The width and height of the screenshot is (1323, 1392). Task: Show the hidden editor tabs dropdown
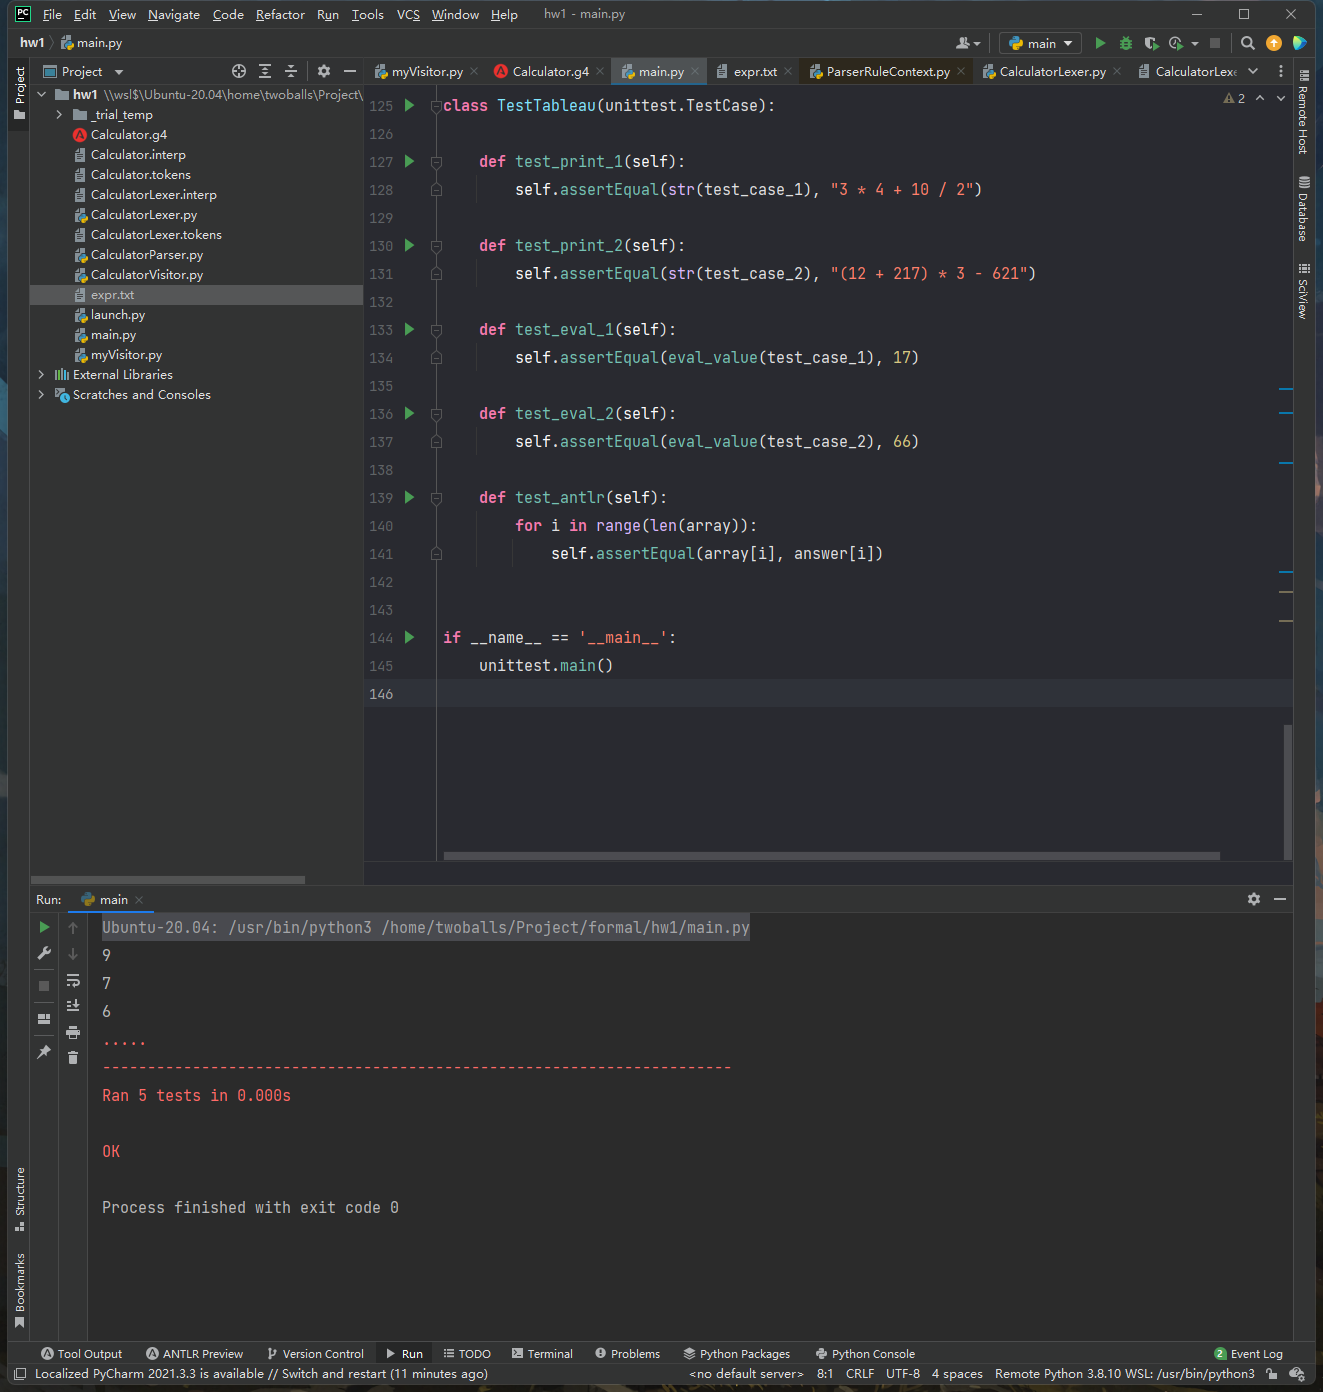(1253, 71)
